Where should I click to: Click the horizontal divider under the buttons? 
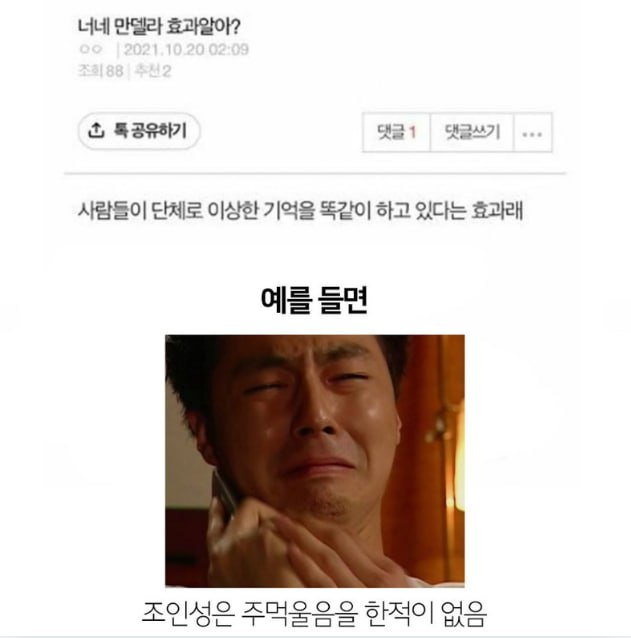(314, 173)
